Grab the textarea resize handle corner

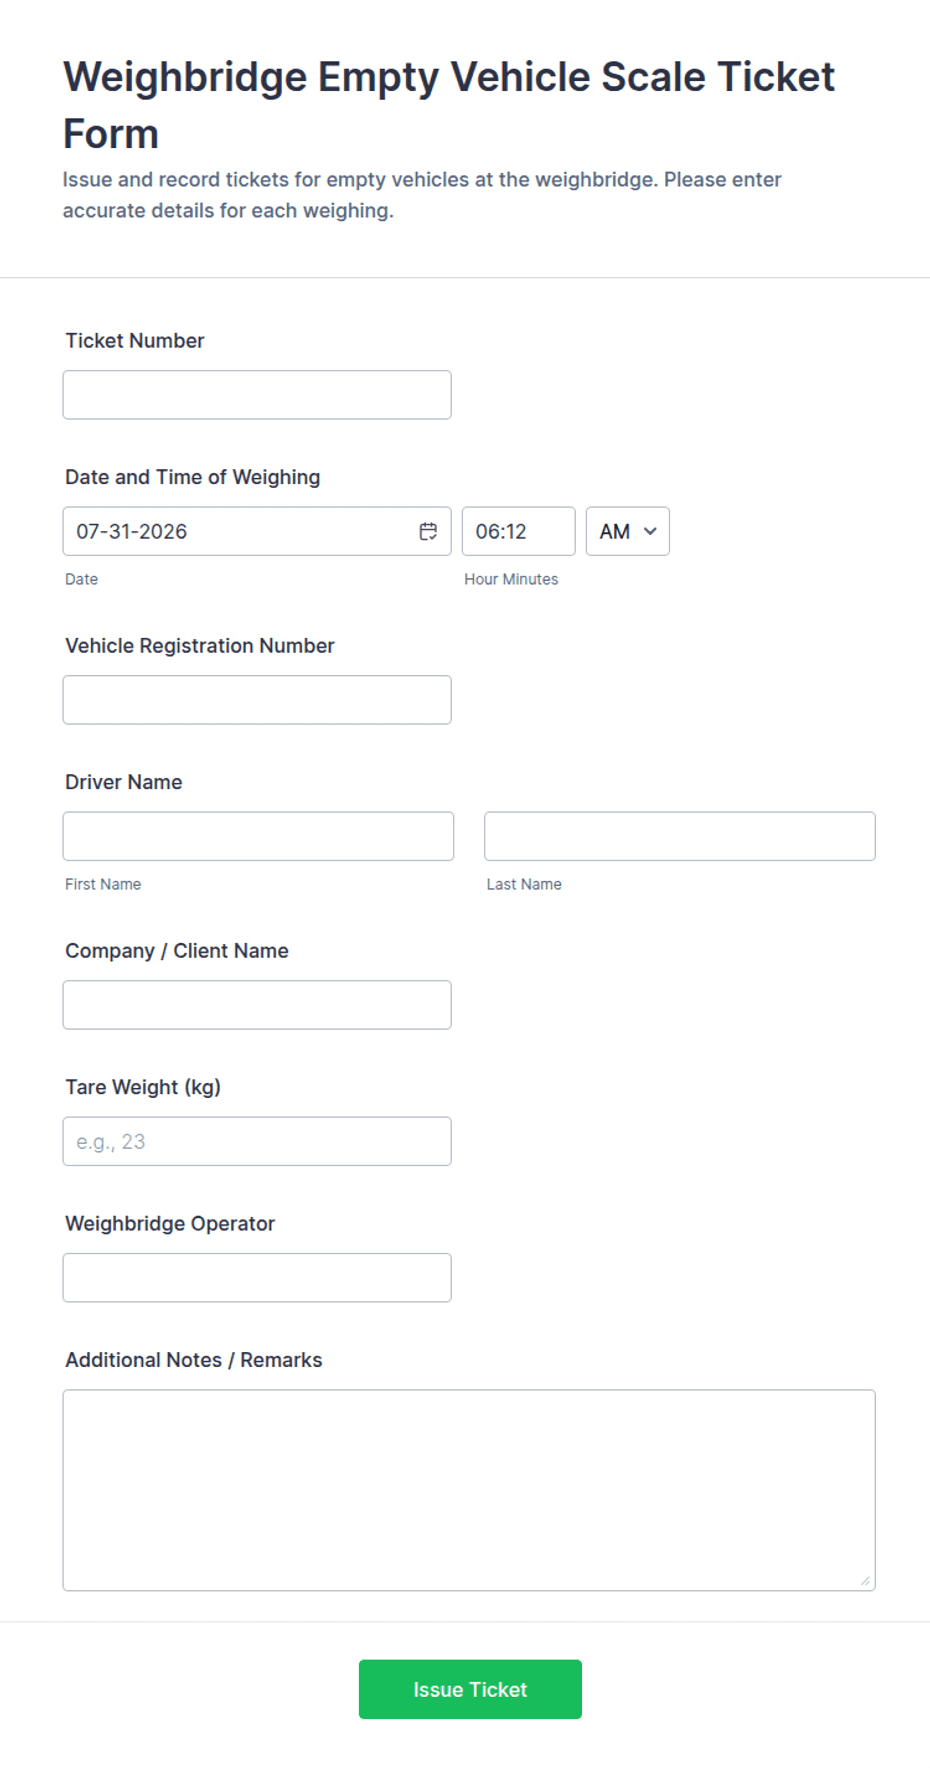[x=866, y=1581]
